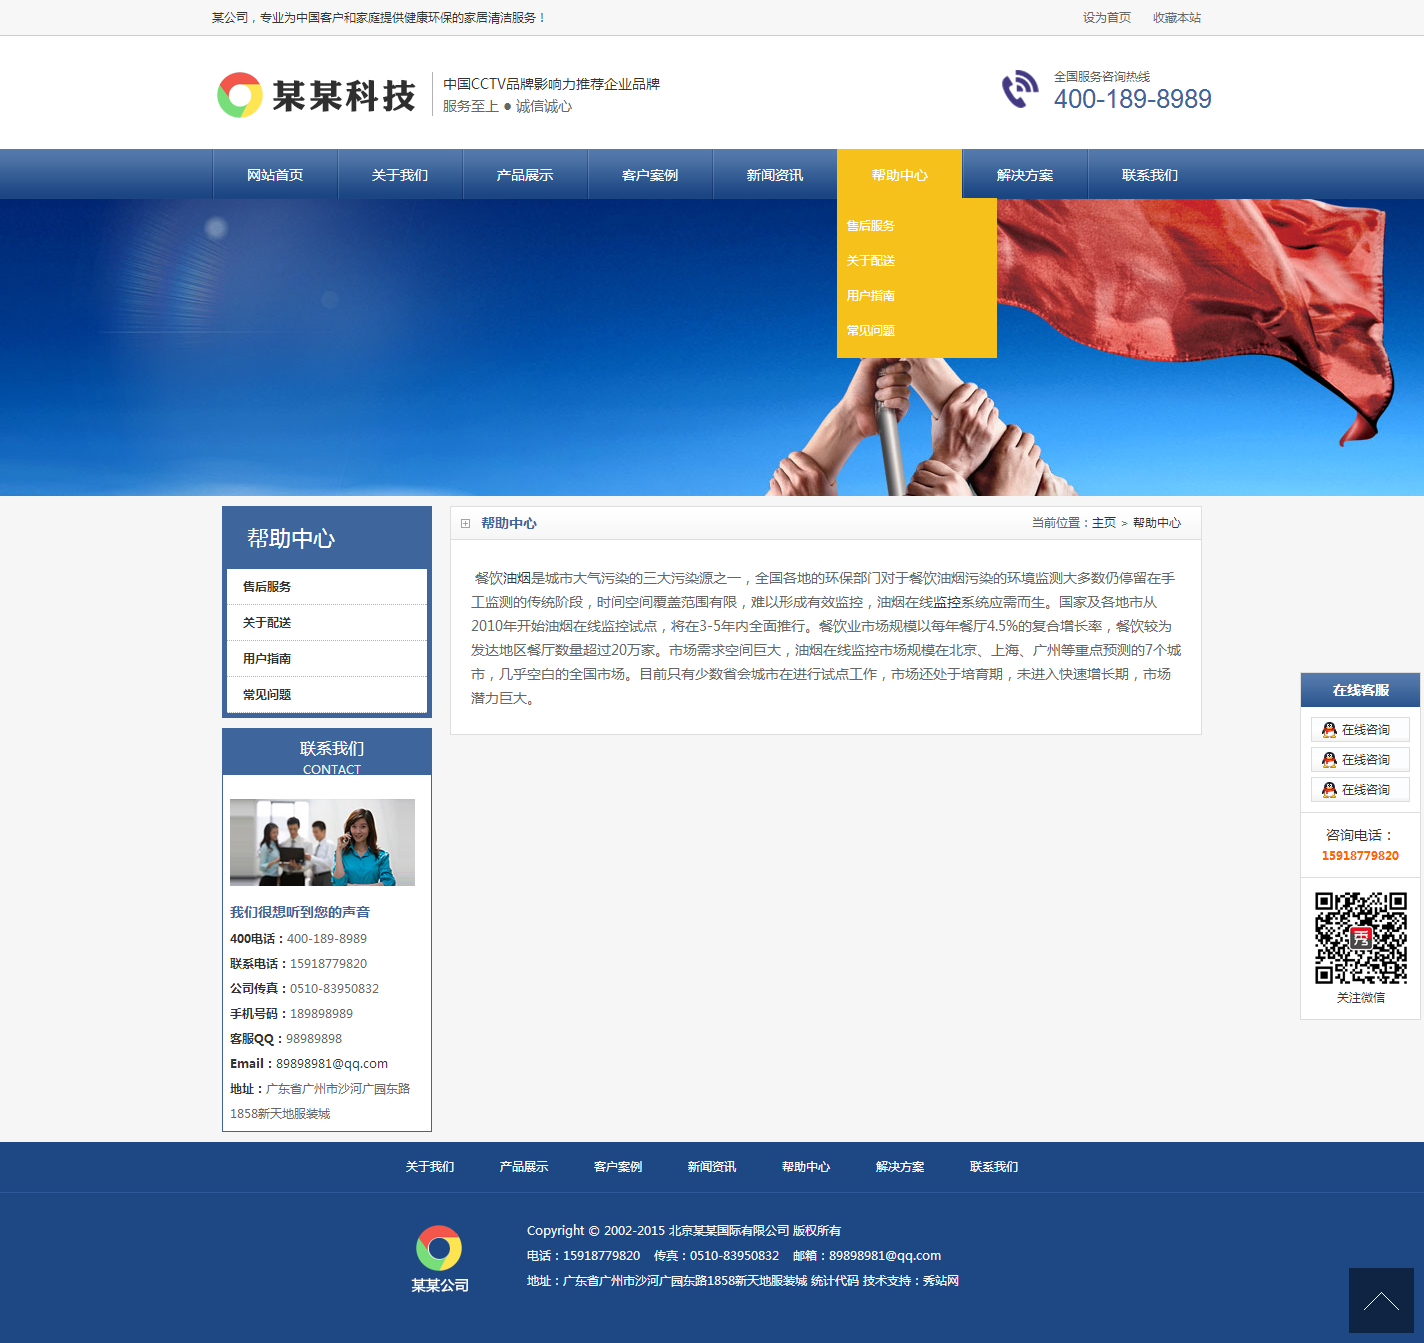1424x1343 pixels.
Task: Click the first QQ online consultation icon
Action: tap(1329, 730)
